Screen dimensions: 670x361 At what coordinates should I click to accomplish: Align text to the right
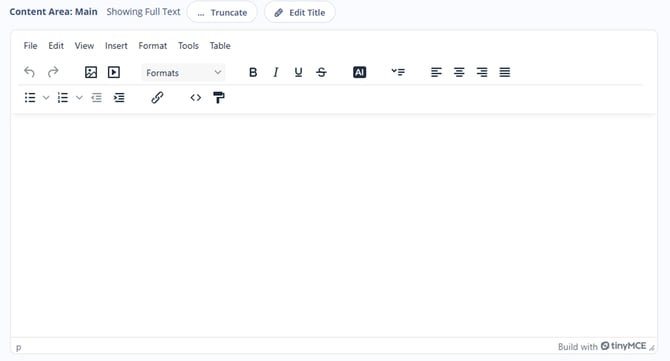pyautogui.click(x=482, y=72)
